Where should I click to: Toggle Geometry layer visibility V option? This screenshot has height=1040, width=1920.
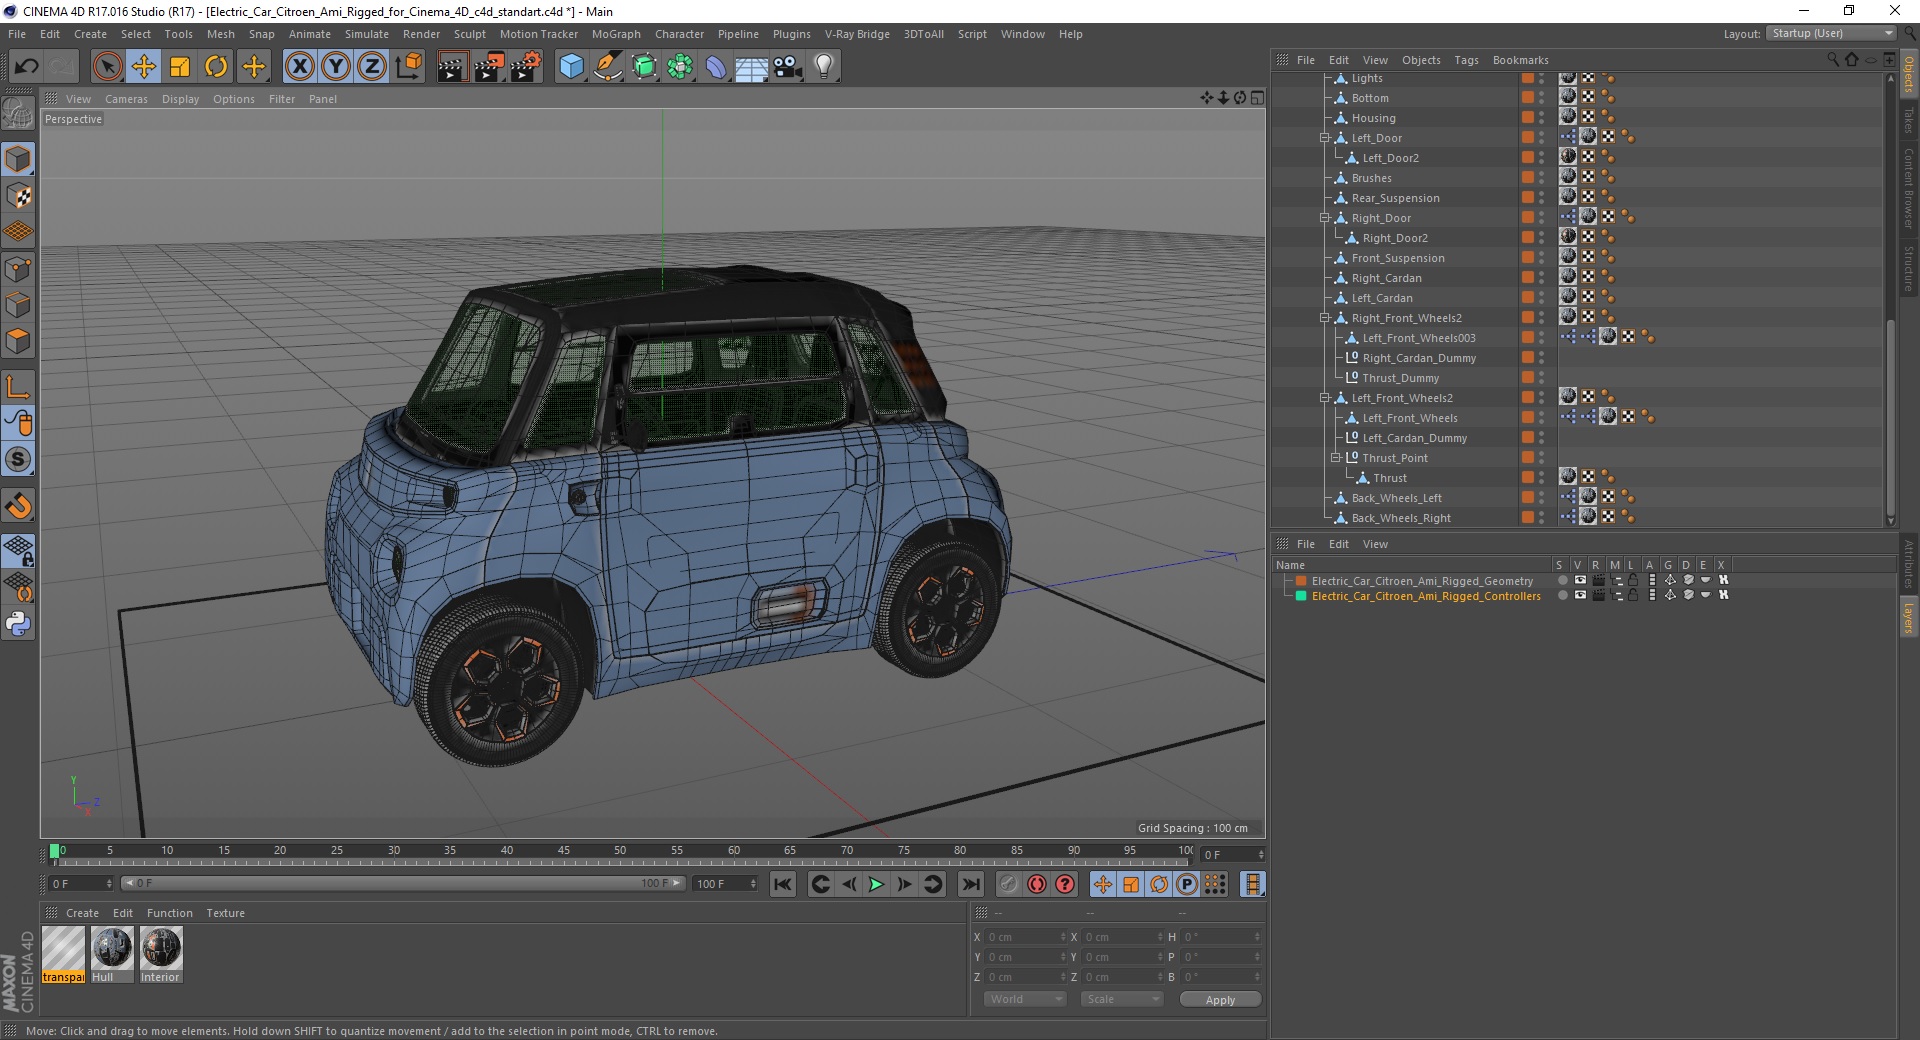coord(1580,581)
